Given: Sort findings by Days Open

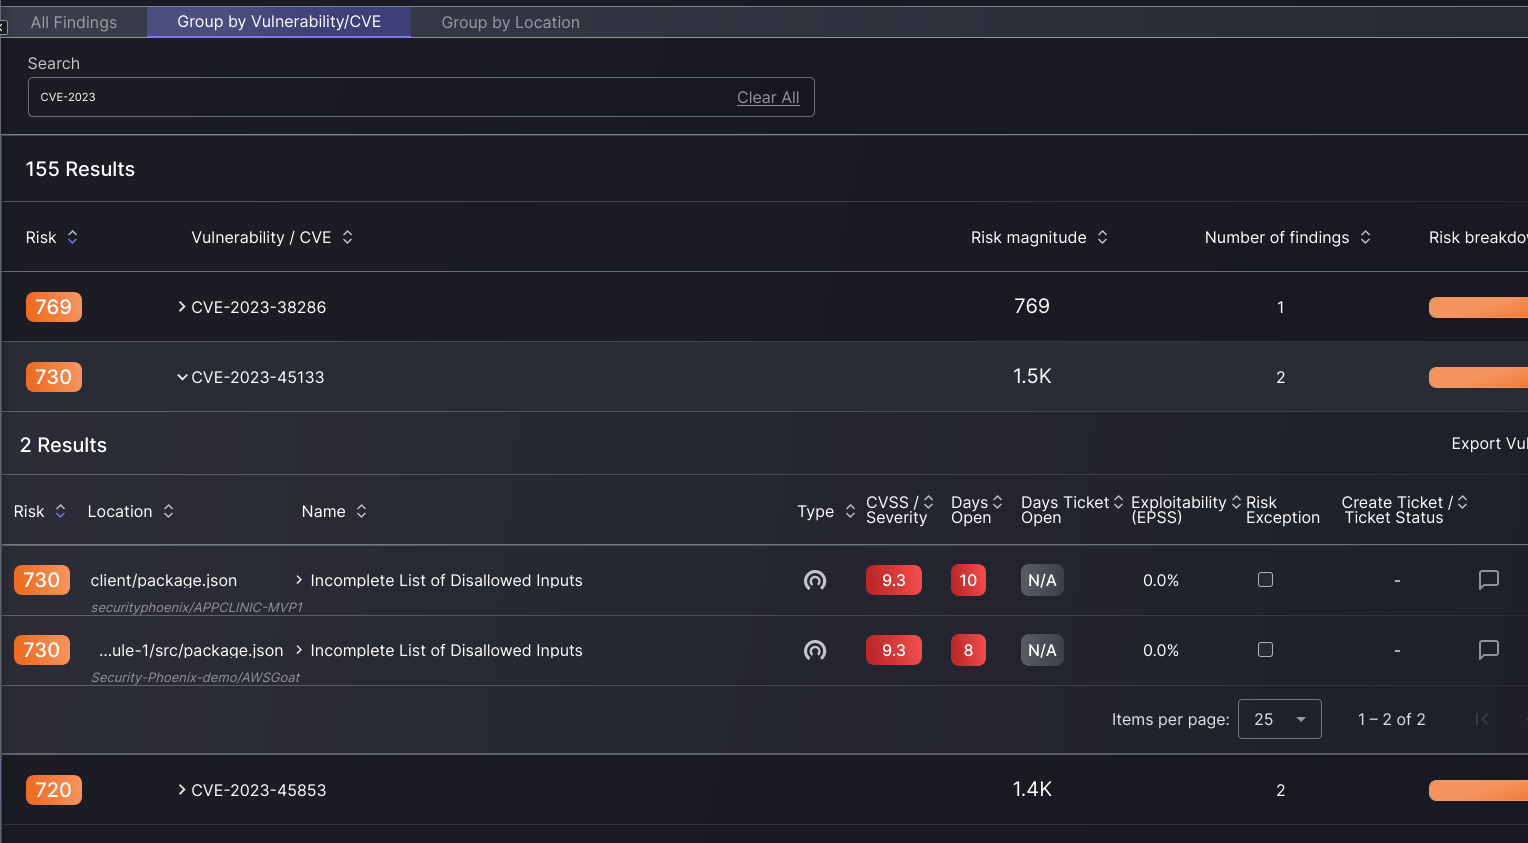Looking at the screenshot, I should 997,502.
